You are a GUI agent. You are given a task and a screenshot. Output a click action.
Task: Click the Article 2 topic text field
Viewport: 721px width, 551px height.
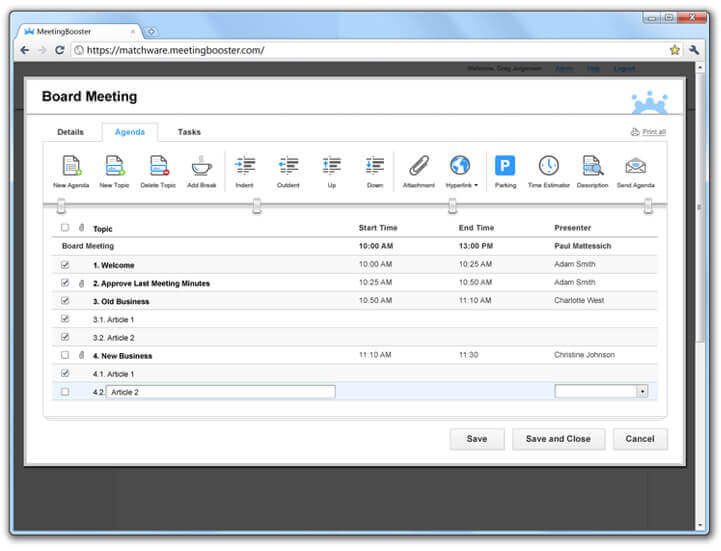pos(221,392)
